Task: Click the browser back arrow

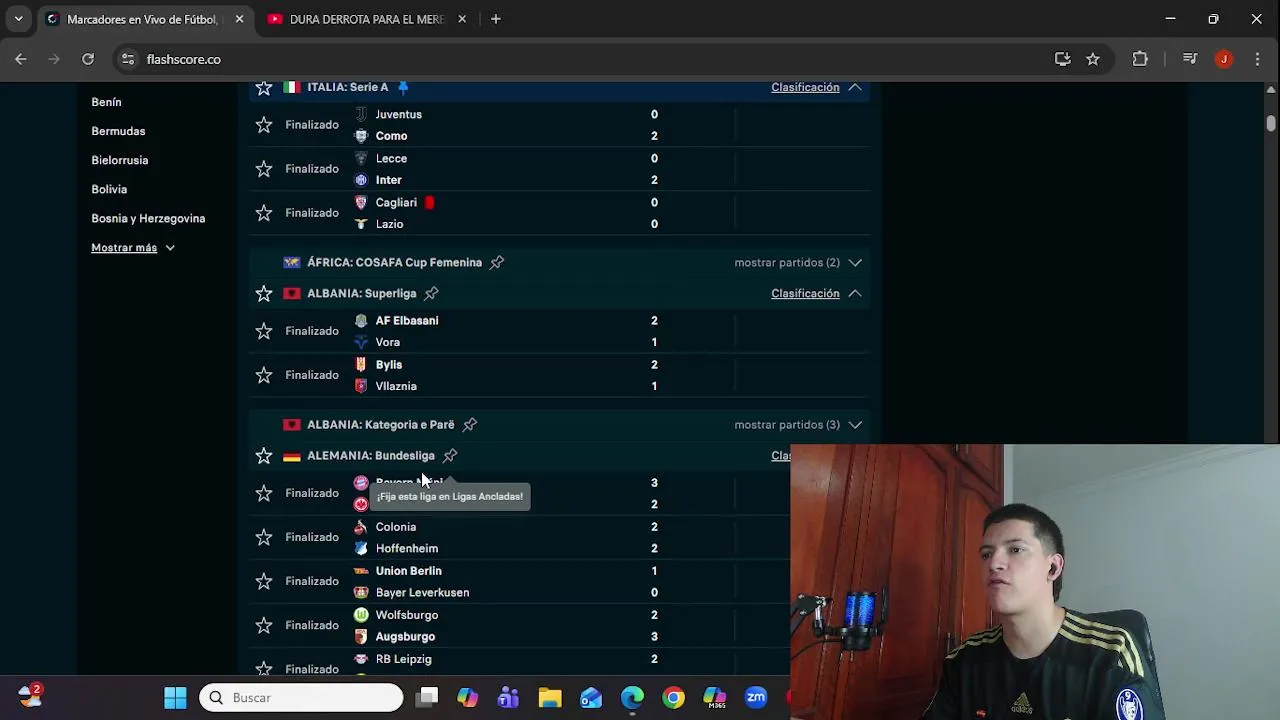Action: (x=21, y=59)
